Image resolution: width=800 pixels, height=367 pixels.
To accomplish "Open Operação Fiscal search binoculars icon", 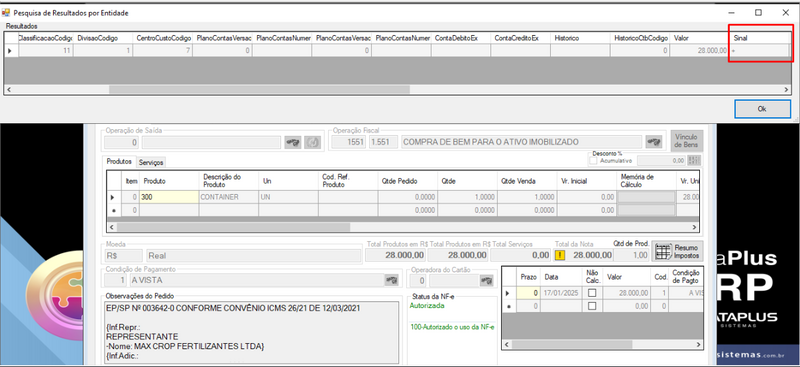I will coord(654,142).
